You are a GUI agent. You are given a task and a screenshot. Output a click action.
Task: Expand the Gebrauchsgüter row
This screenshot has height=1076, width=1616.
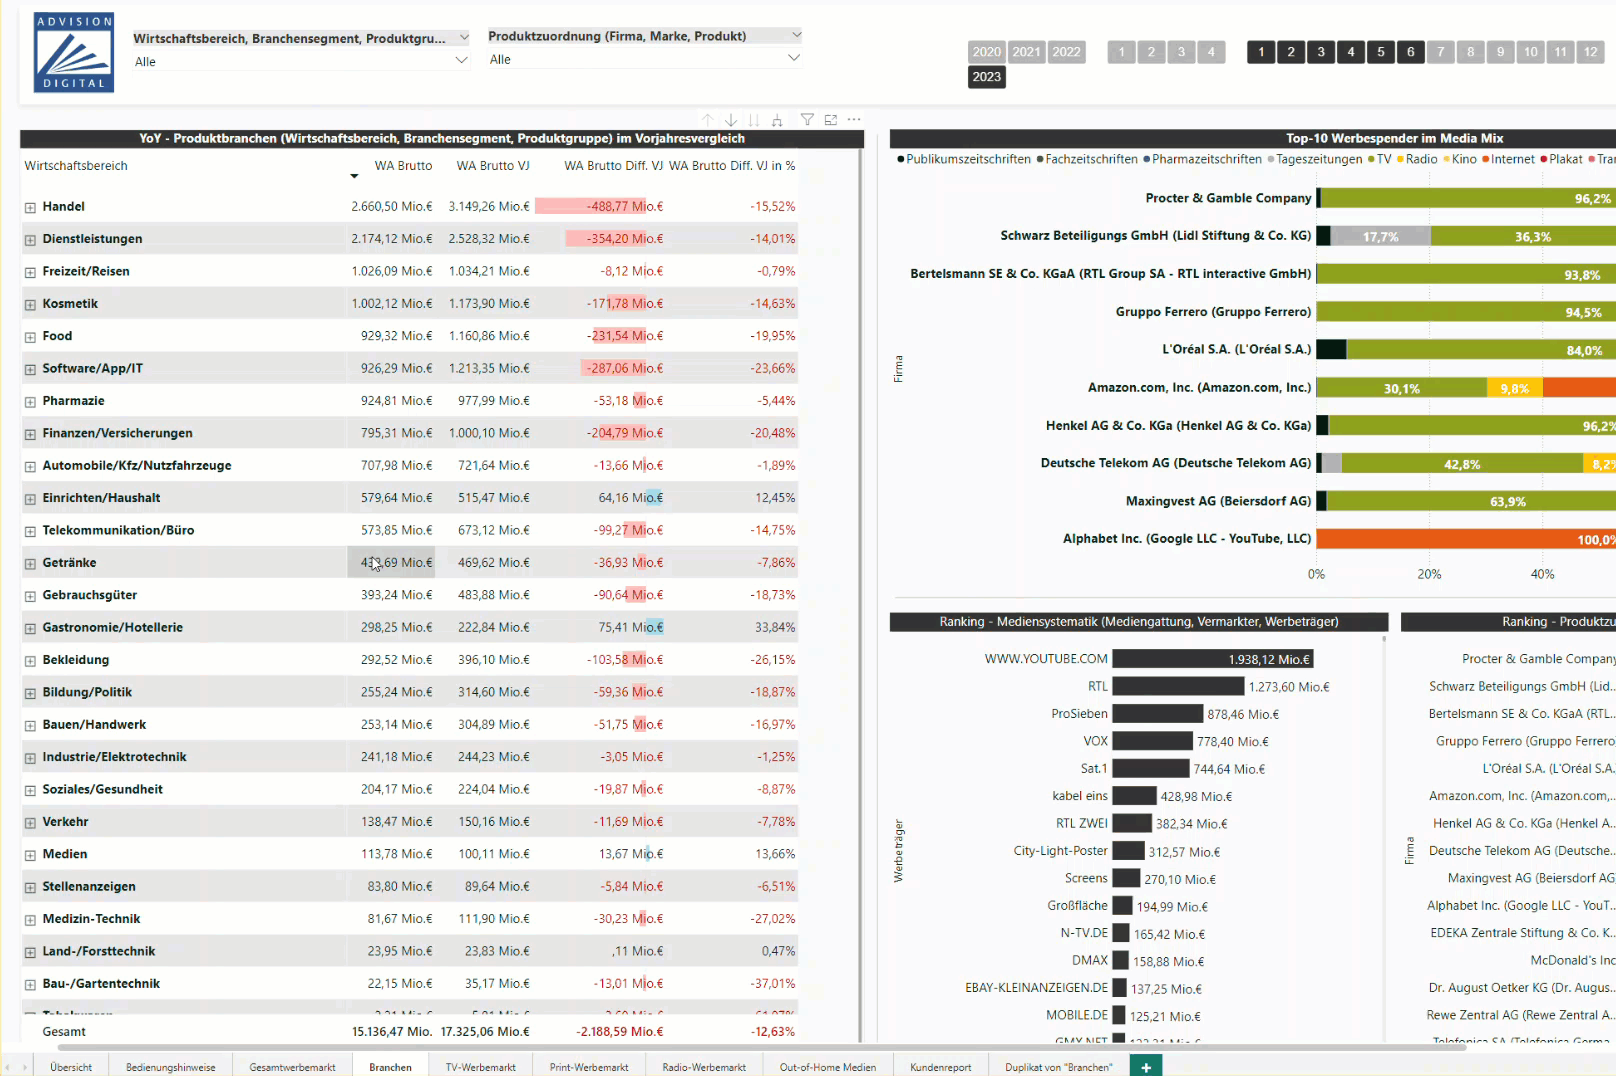pyautogui.click(x=30, y=596)
